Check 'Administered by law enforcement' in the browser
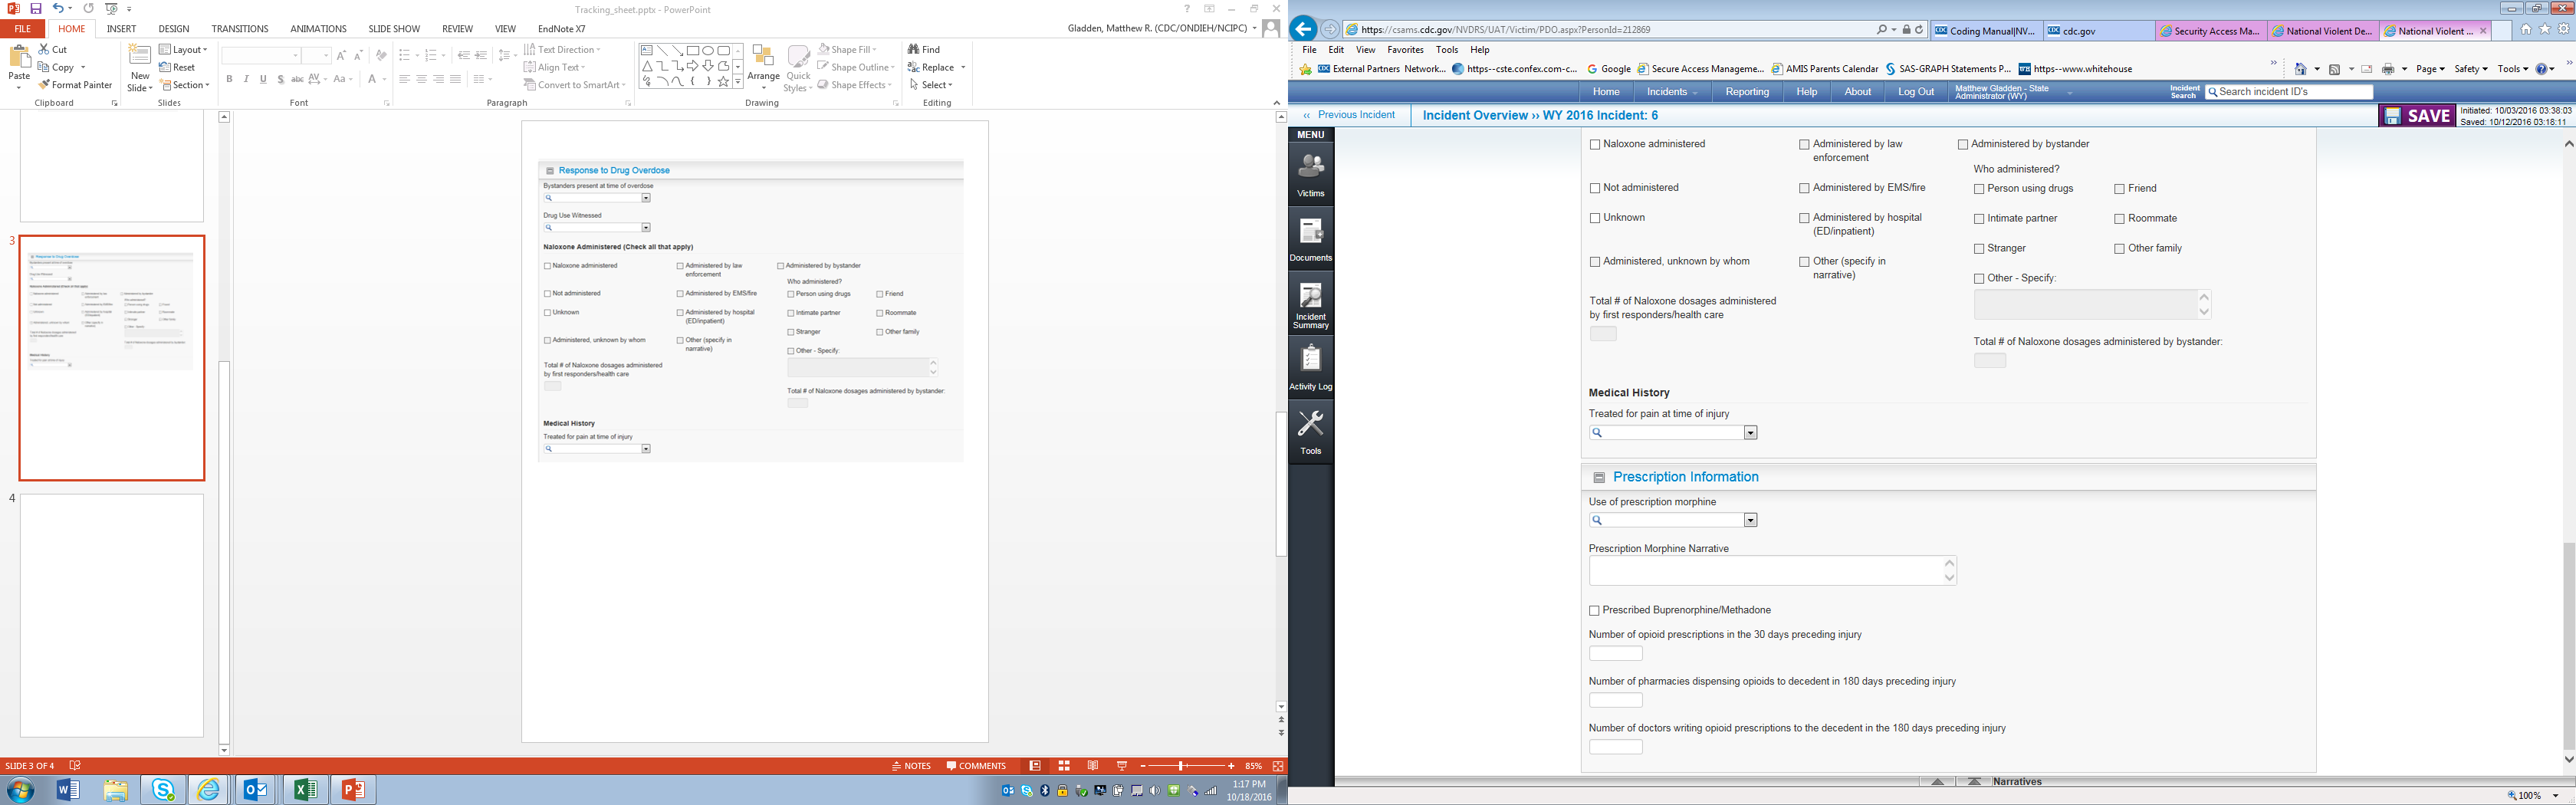2576x805 pixels. click(x=1804, y=145)
